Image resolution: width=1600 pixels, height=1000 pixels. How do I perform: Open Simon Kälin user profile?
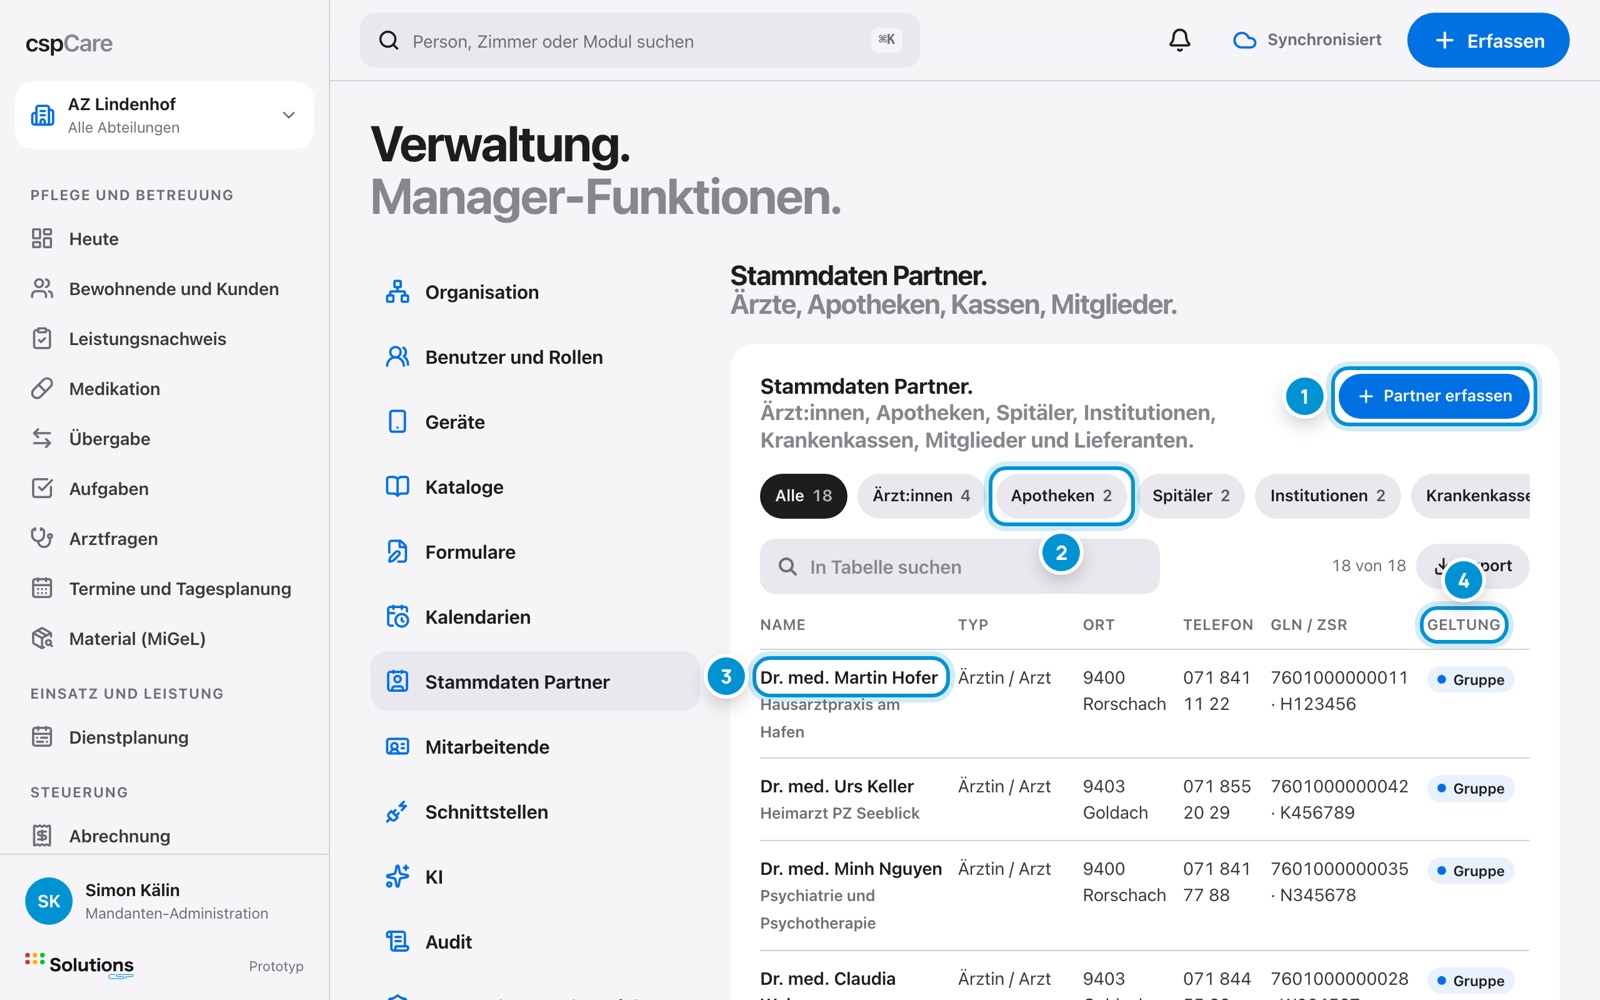(164, 901)
